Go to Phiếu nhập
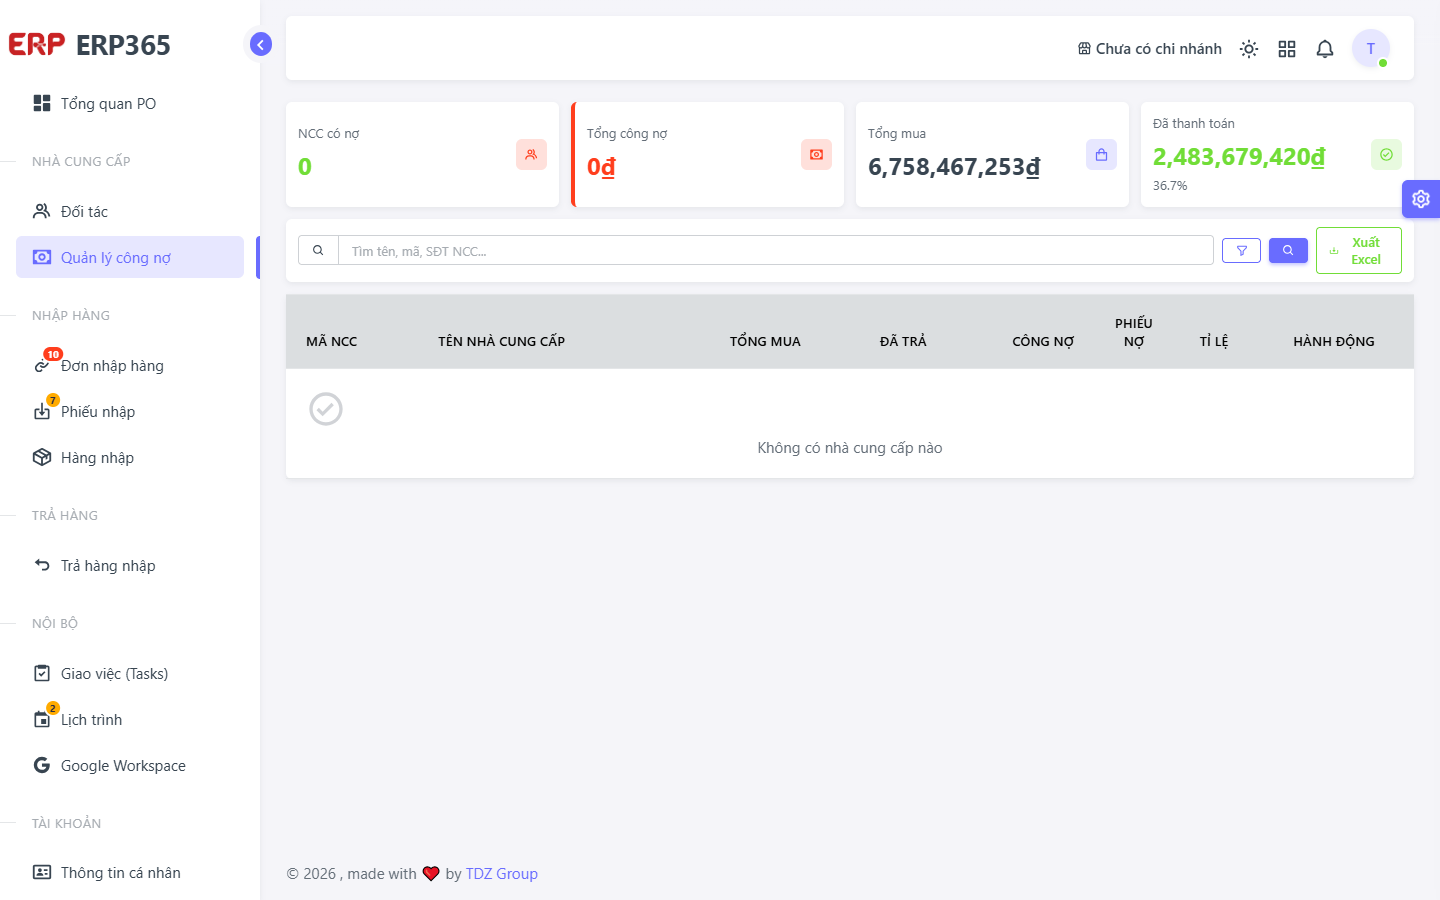Viewport: 1440px width, 900px height. pyautogui.click(x=130, y=411)
